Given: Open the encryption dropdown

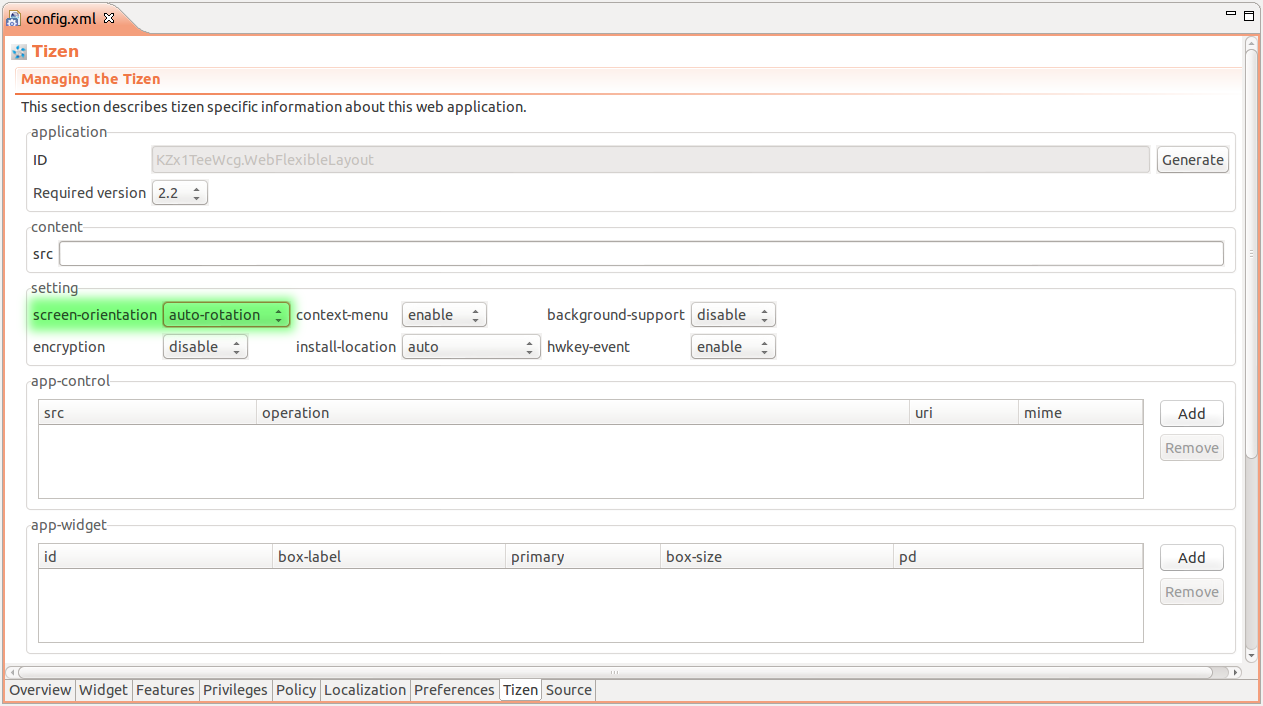Looking at the screenshot, I should click(205, 347).
